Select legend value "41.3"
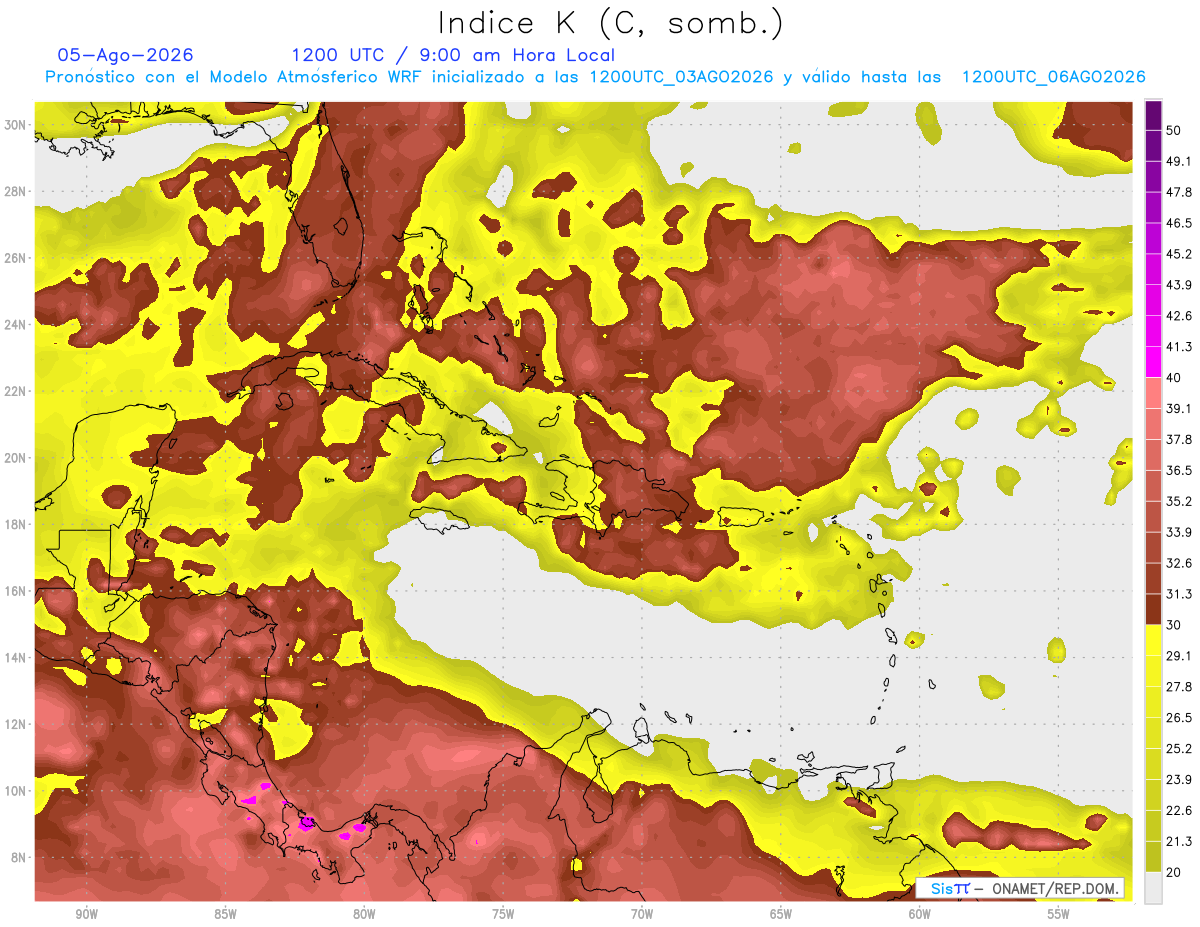Image resolution: width=1200 pixels, height=927 pixels. point(1179,347)
